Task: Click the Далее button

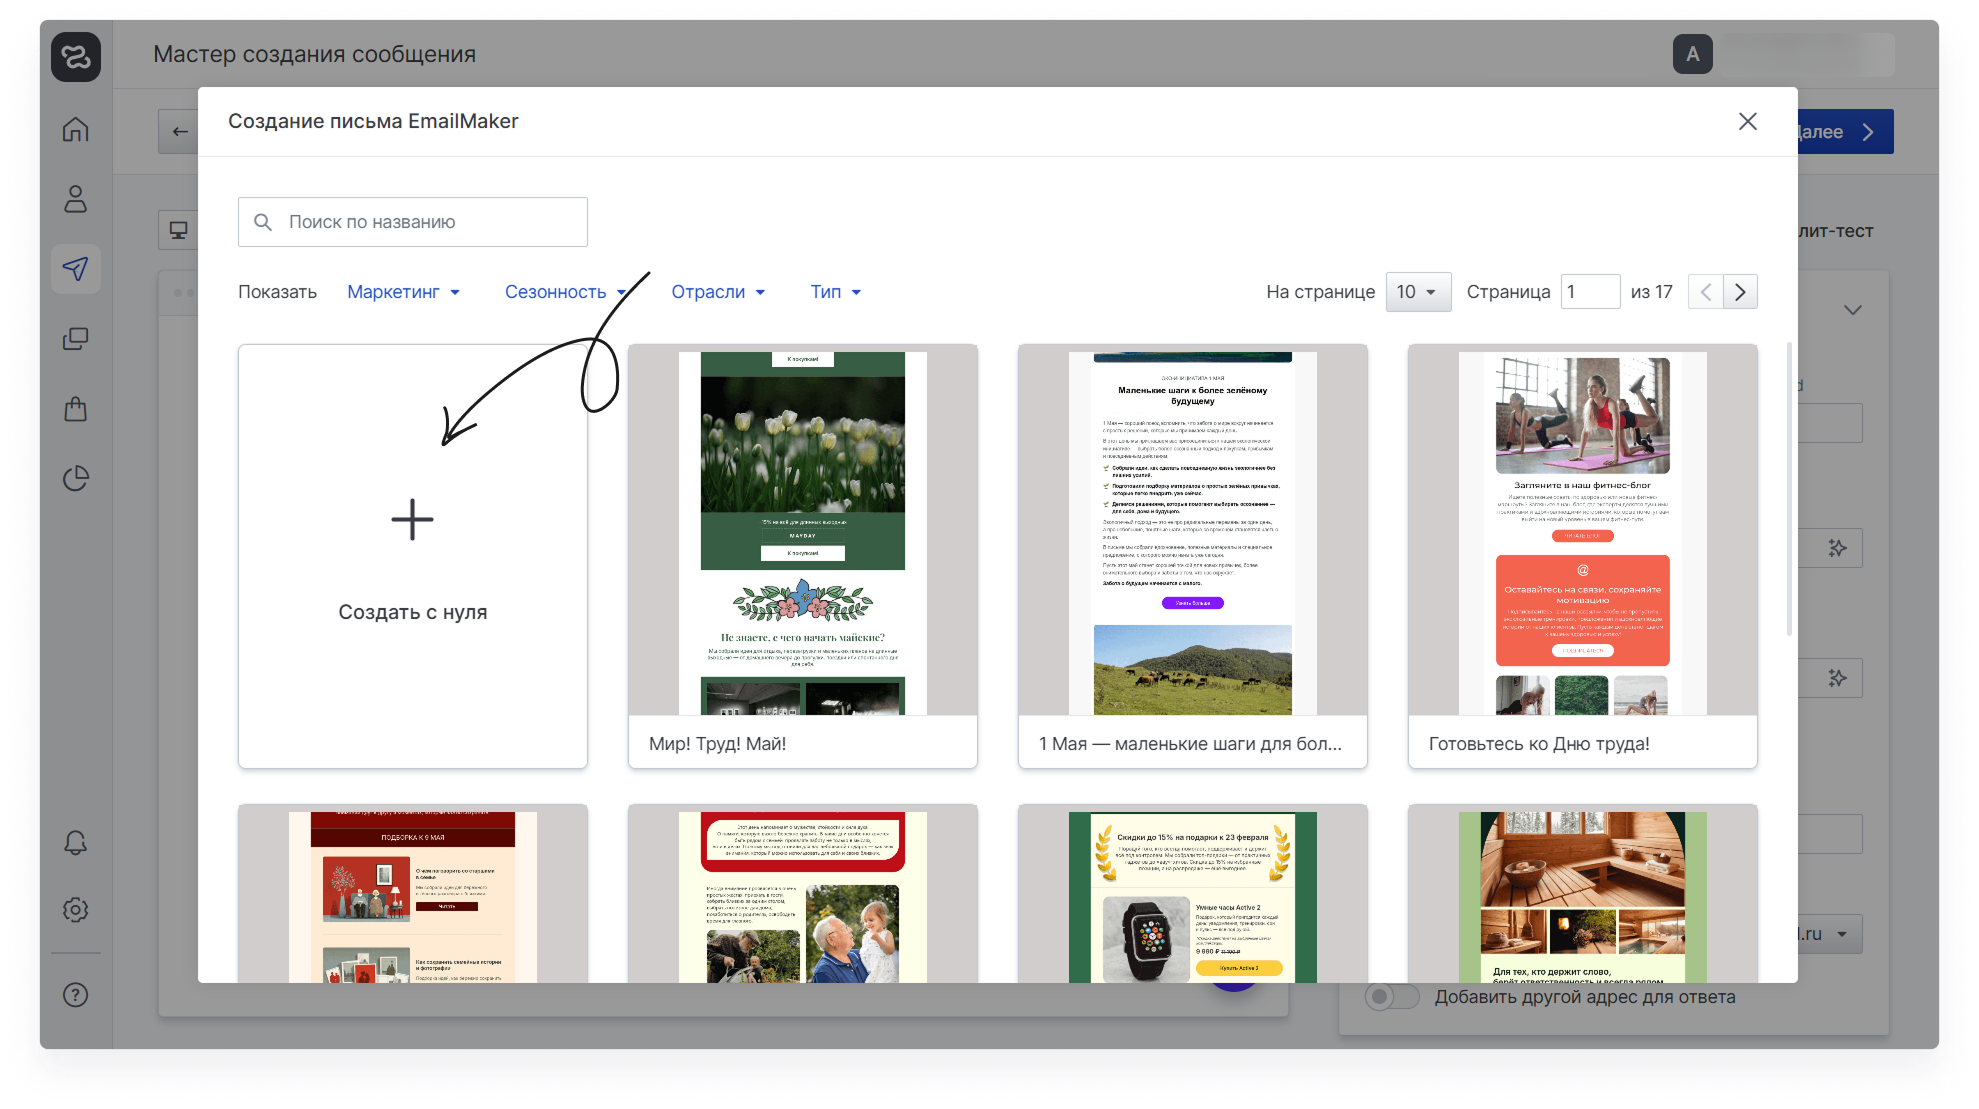Action: [1845, 132]
